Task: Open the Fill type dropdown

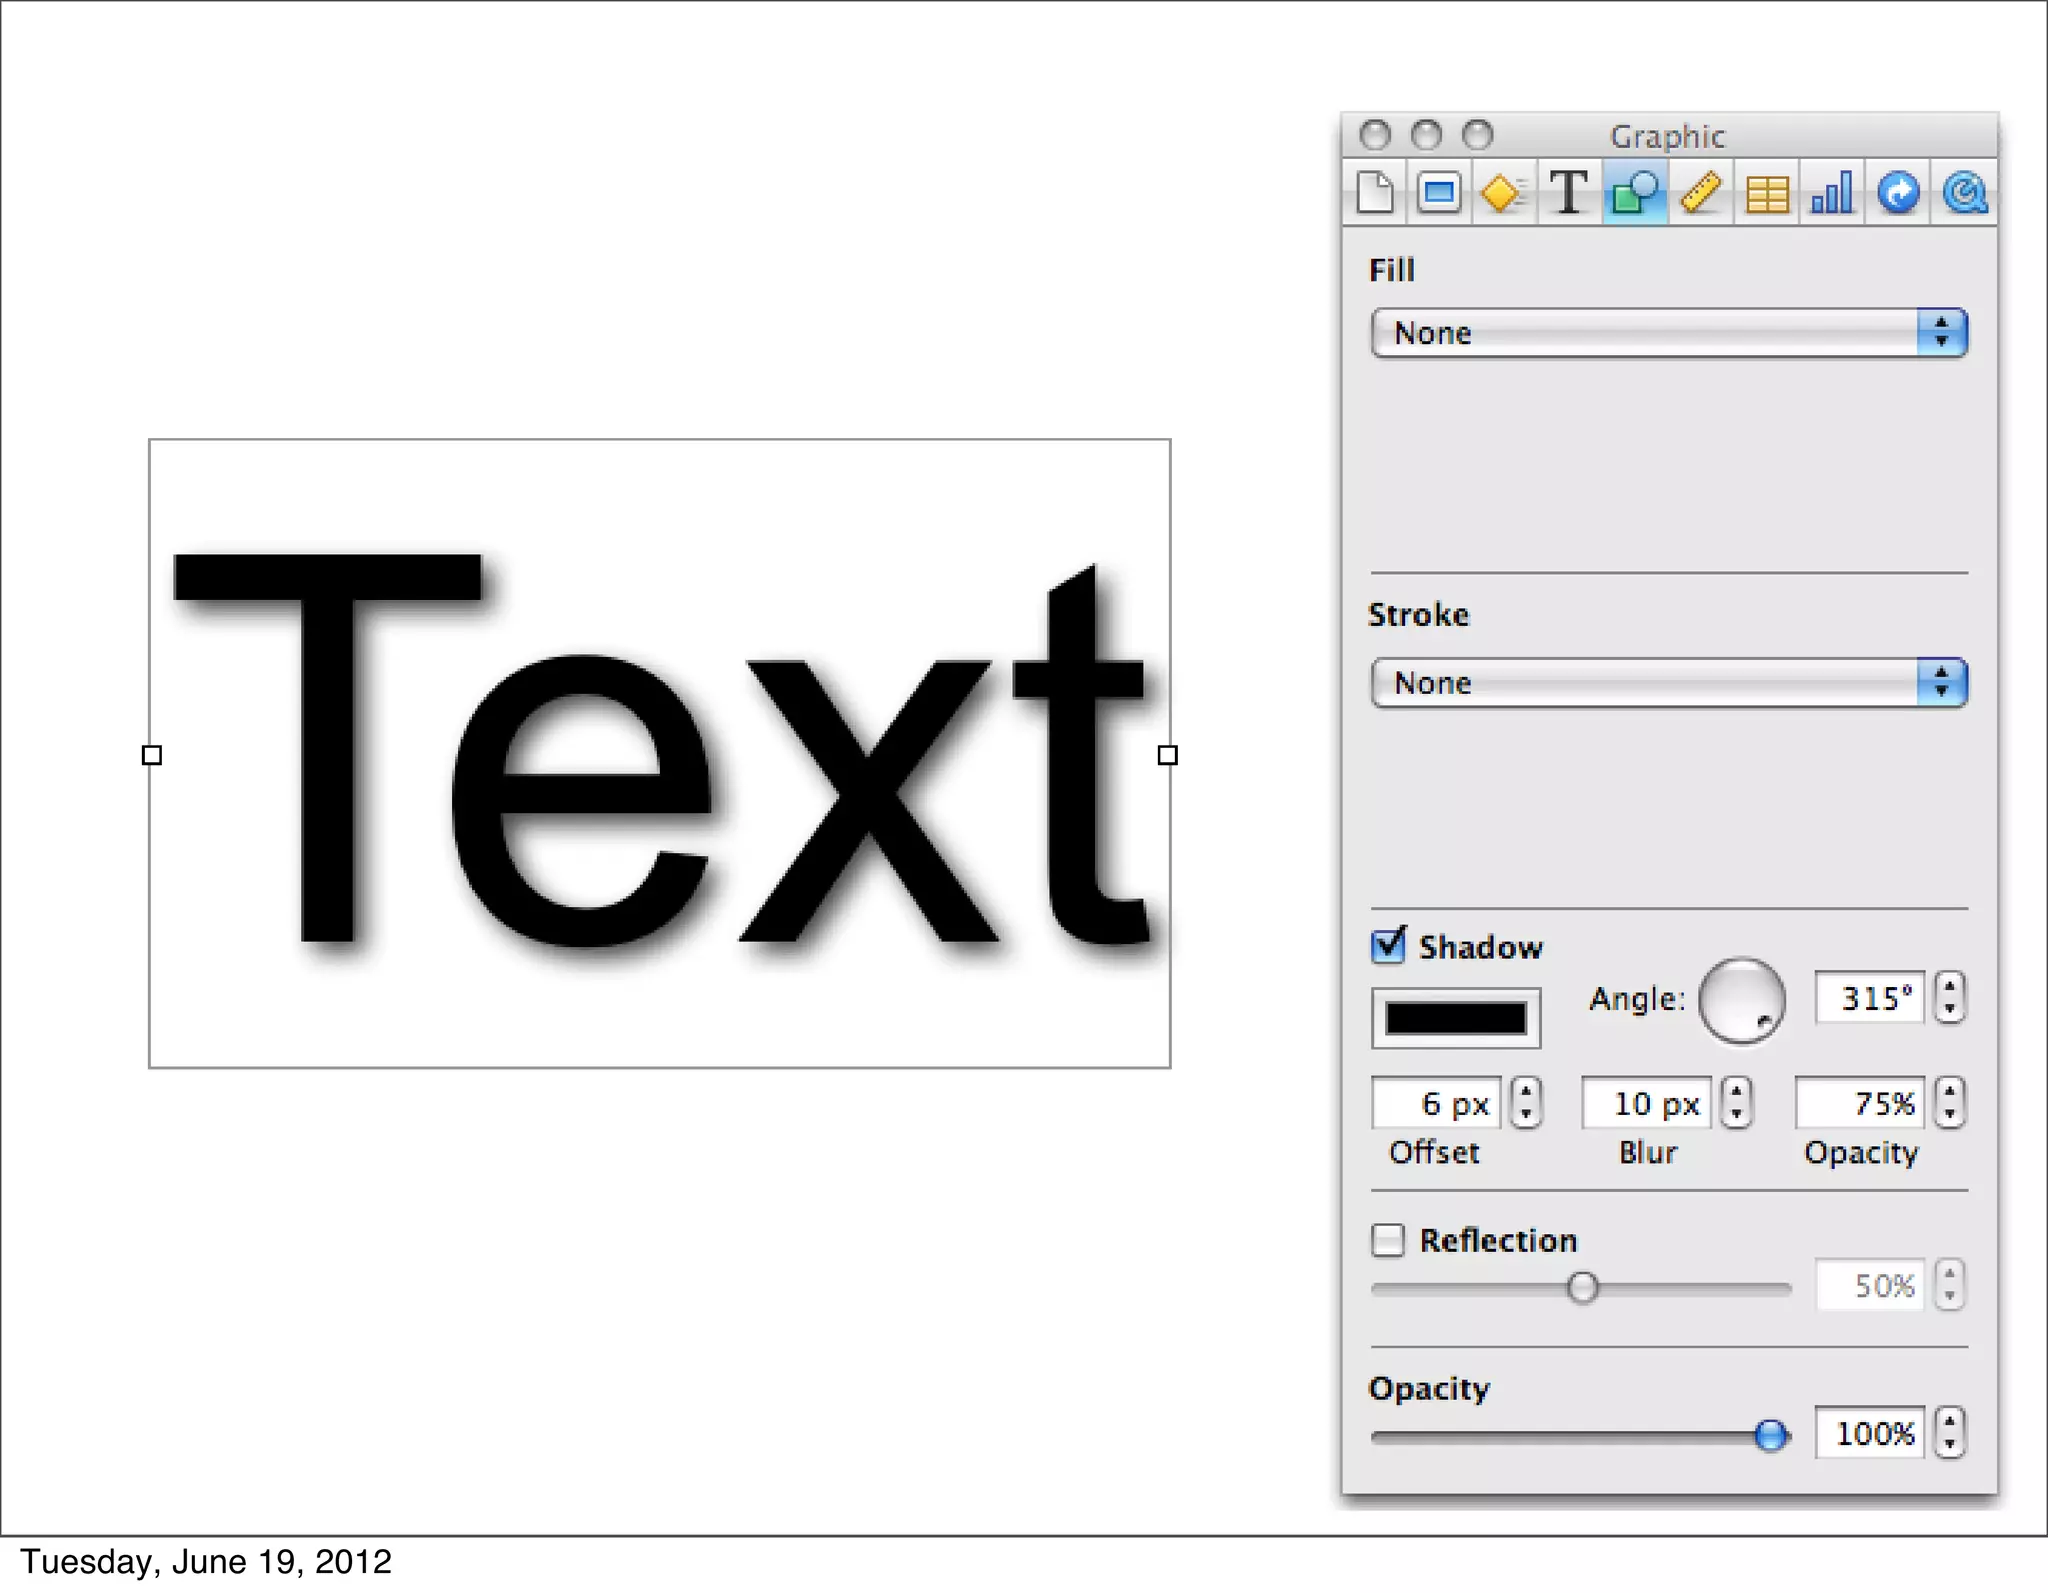Action: pyautogui.click(x=1668, y=333)
